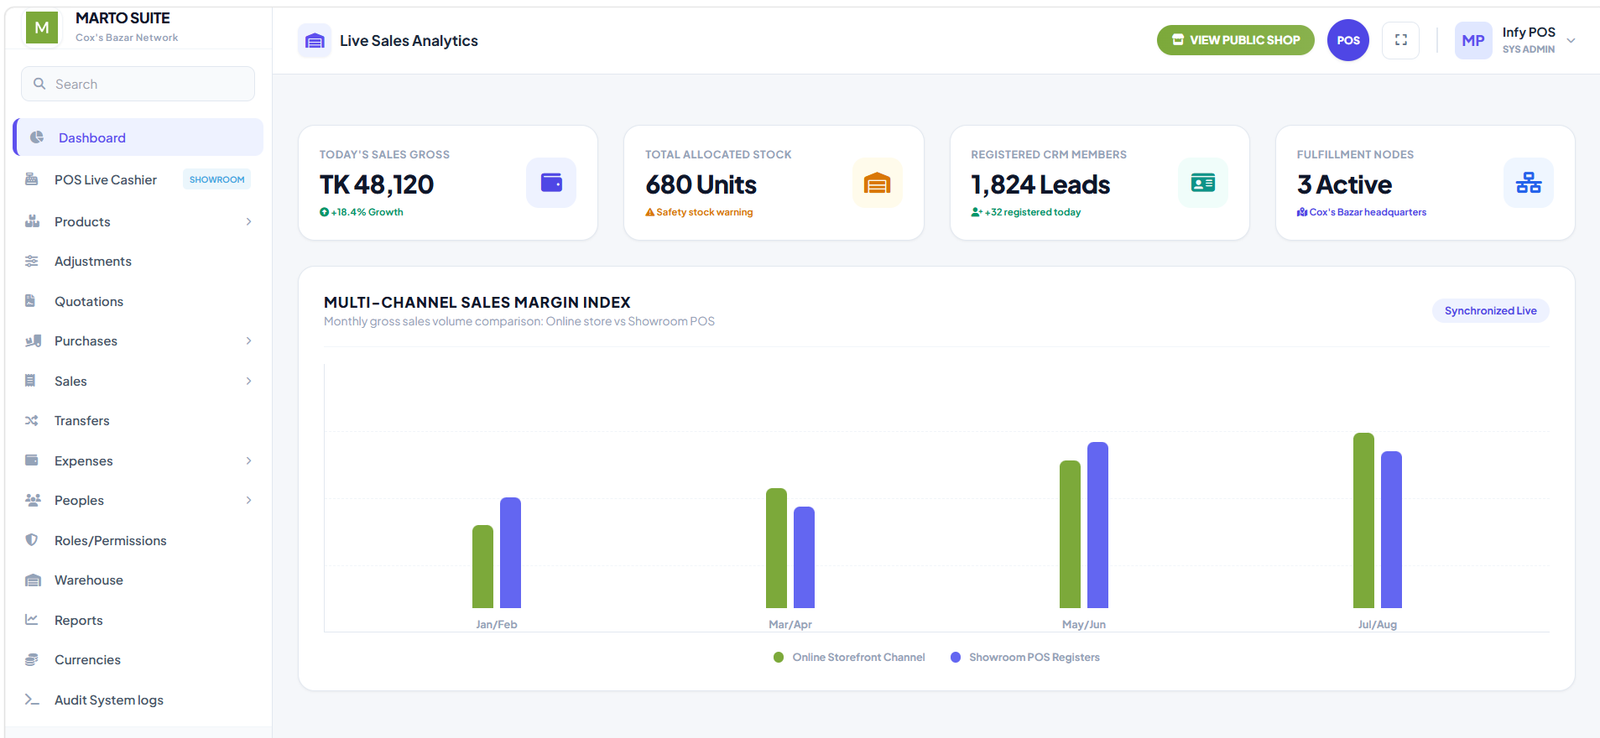Viewport: 1600px width, 738px height.
Task: Click the Safety stock warning text
Action: click(x=705, y=212)
